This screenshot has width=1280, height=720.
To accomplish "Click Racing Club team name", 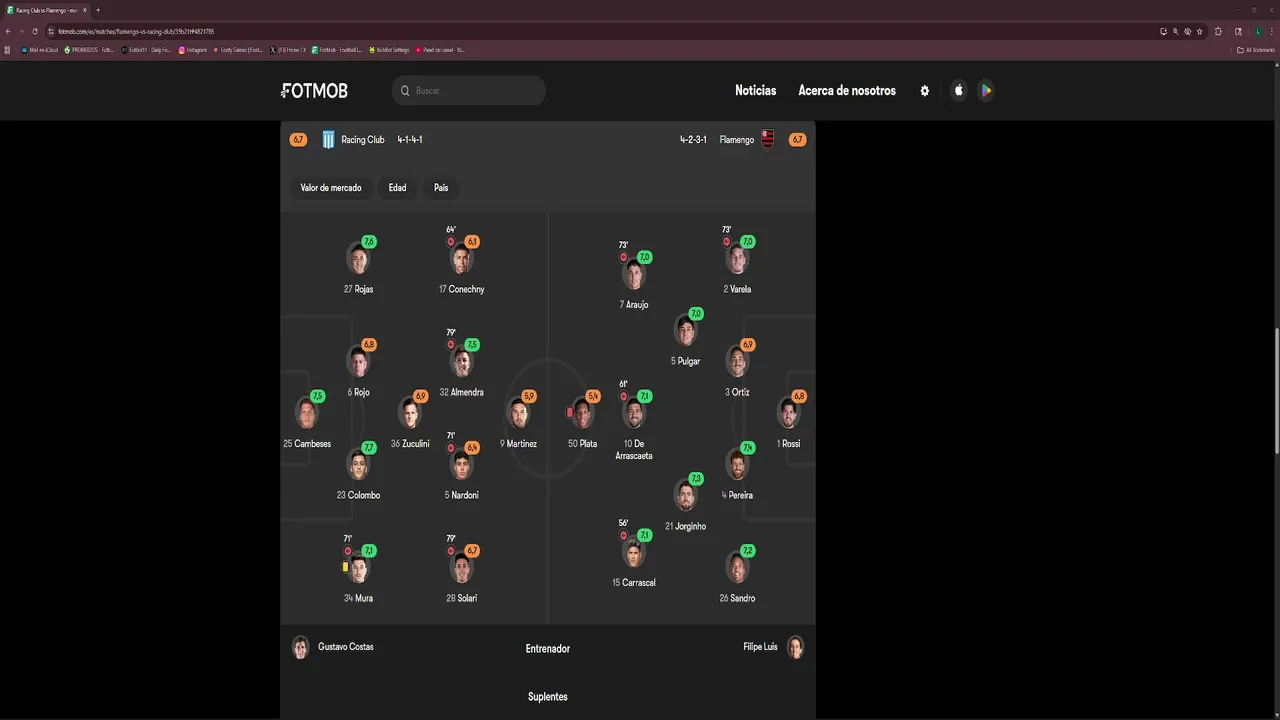I will tap(363, 140).
